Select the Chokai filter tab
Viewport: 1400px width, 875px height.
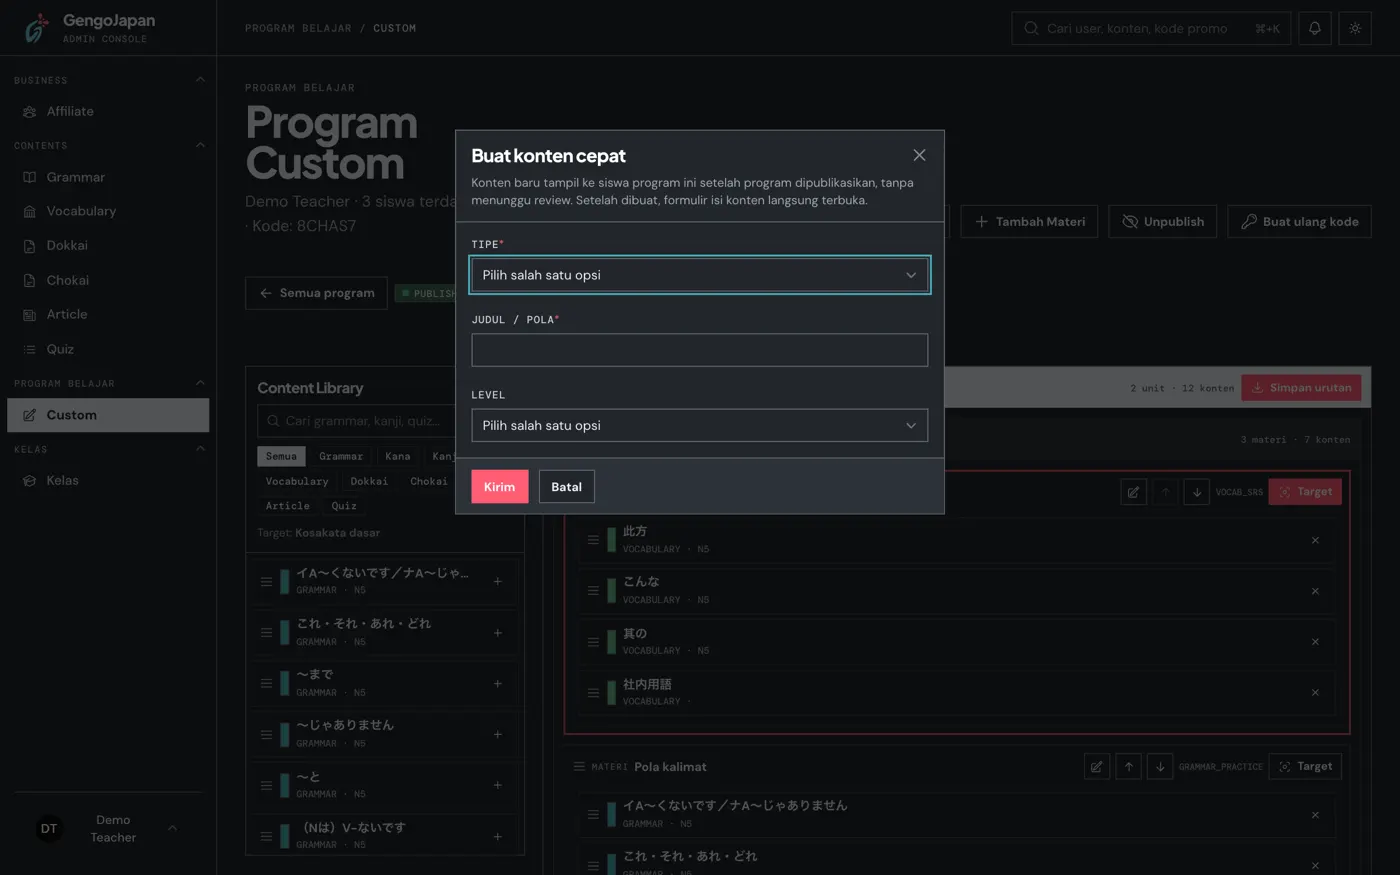click(x=429, y=481)
